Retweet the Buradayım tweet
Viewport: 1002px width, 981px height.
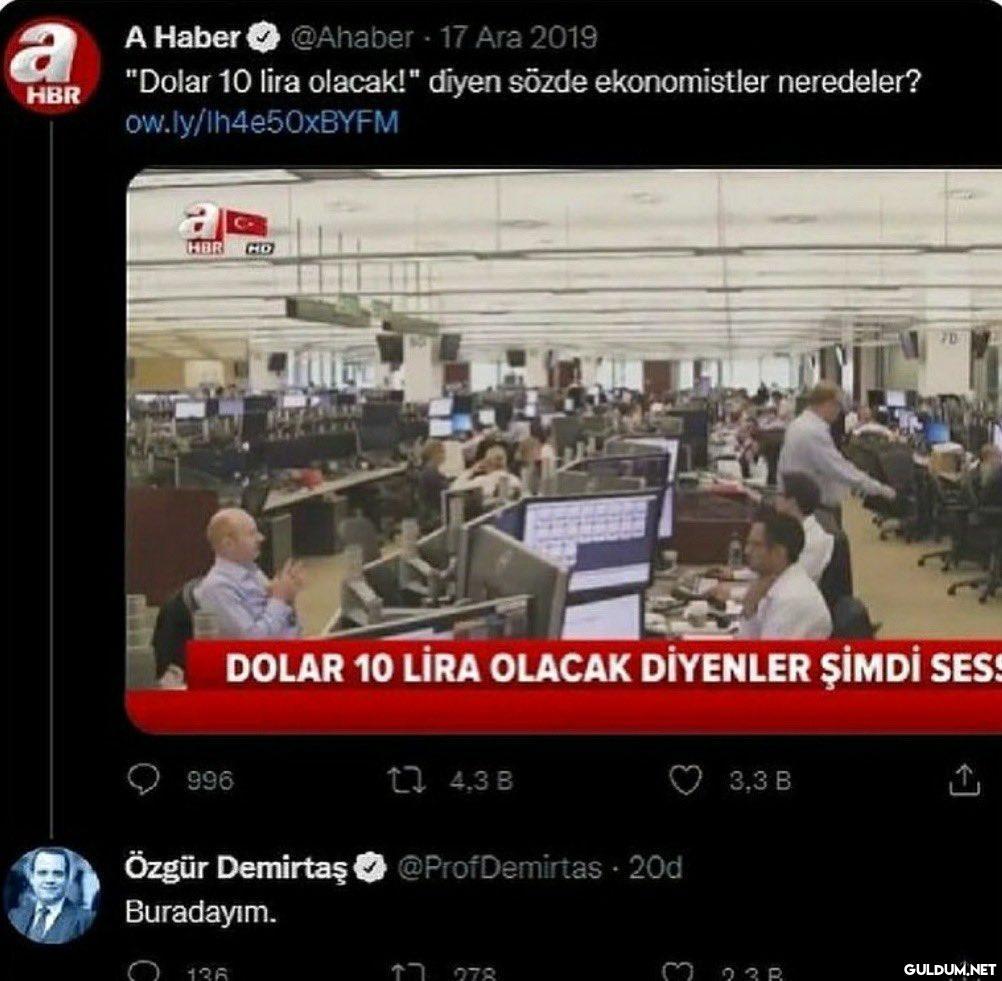(406, 973)
